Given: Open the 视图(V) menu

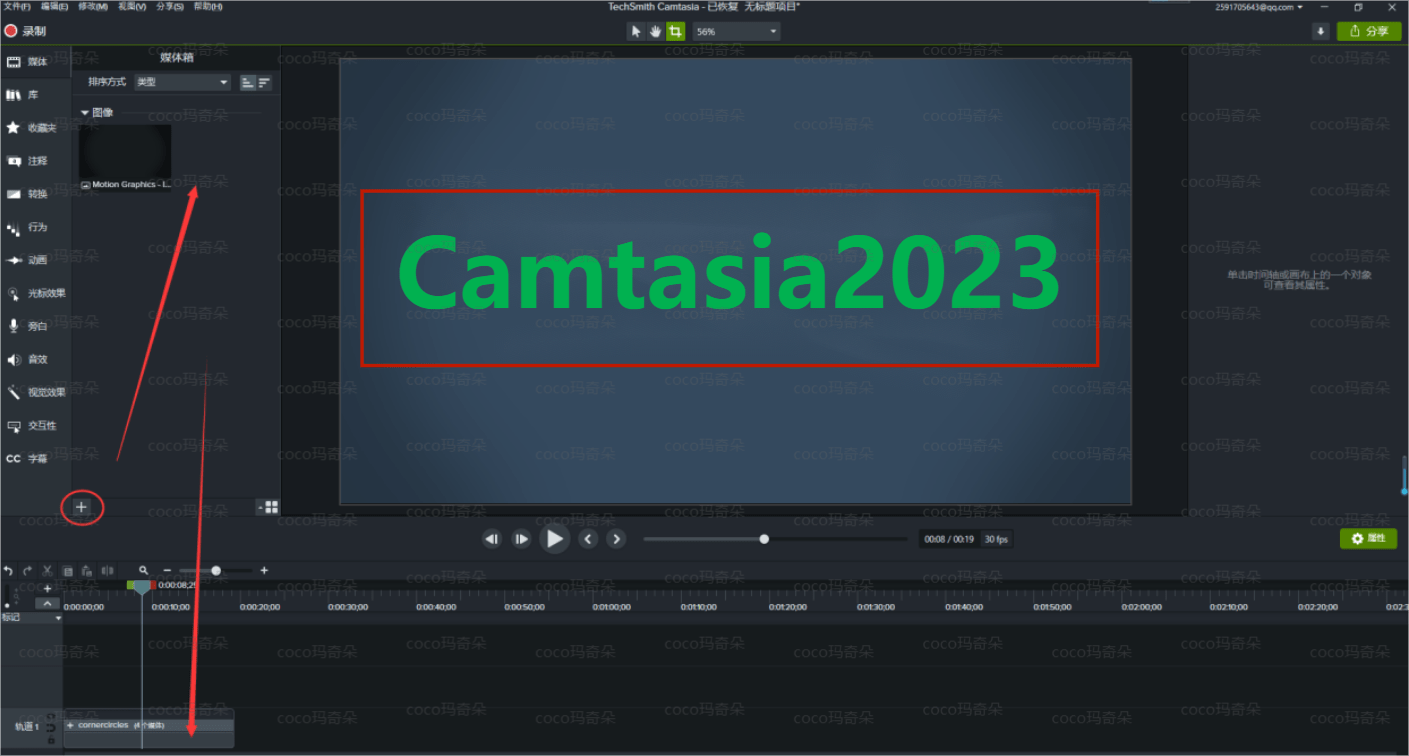Looking at the screenshot, I should [131, 6].
